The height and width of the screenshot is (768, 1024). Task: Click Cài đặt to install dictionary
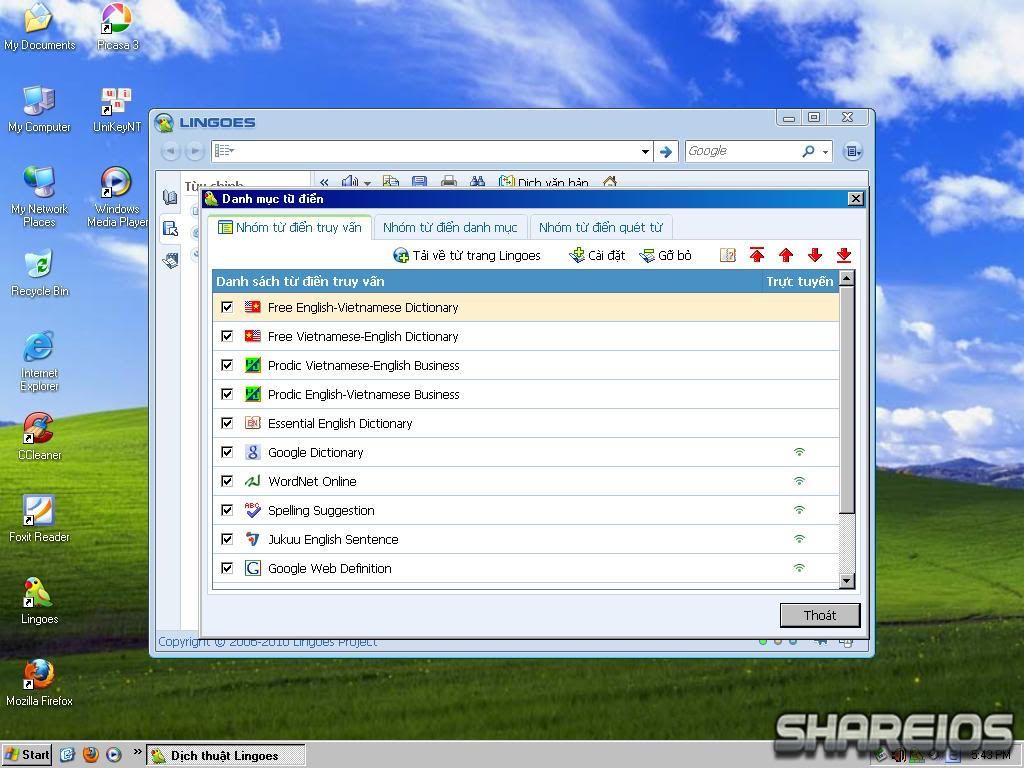597,255
